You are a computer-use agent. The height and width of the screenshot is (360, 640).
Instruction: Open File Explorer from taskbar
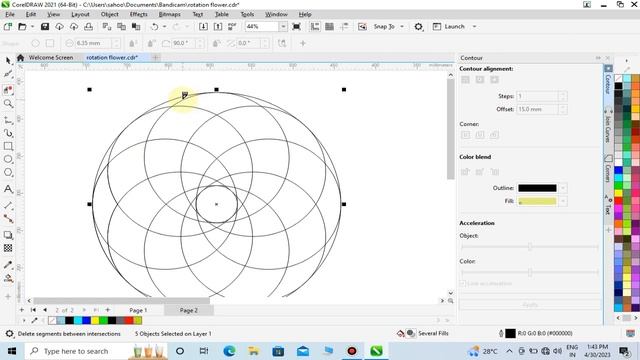[x=253, y=351]
